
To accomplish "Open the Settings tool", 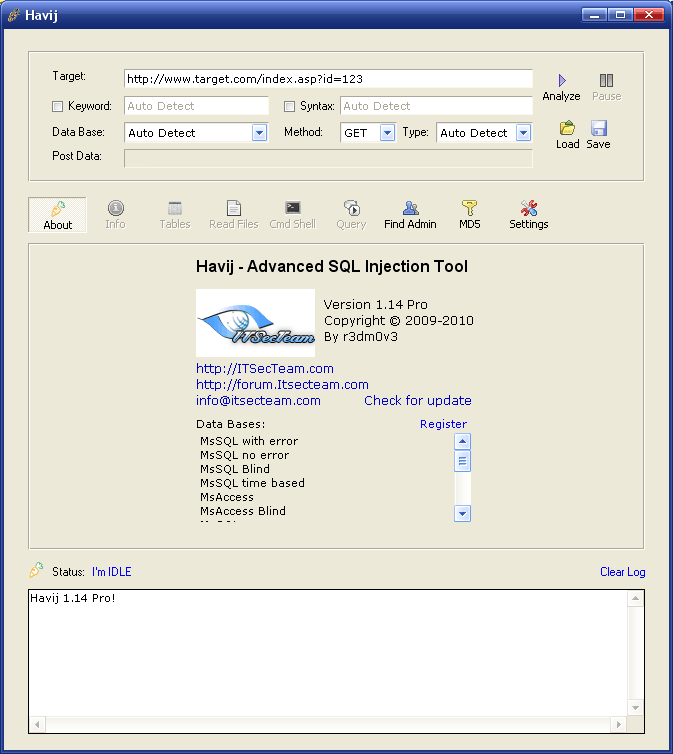I will coord(529,215).
